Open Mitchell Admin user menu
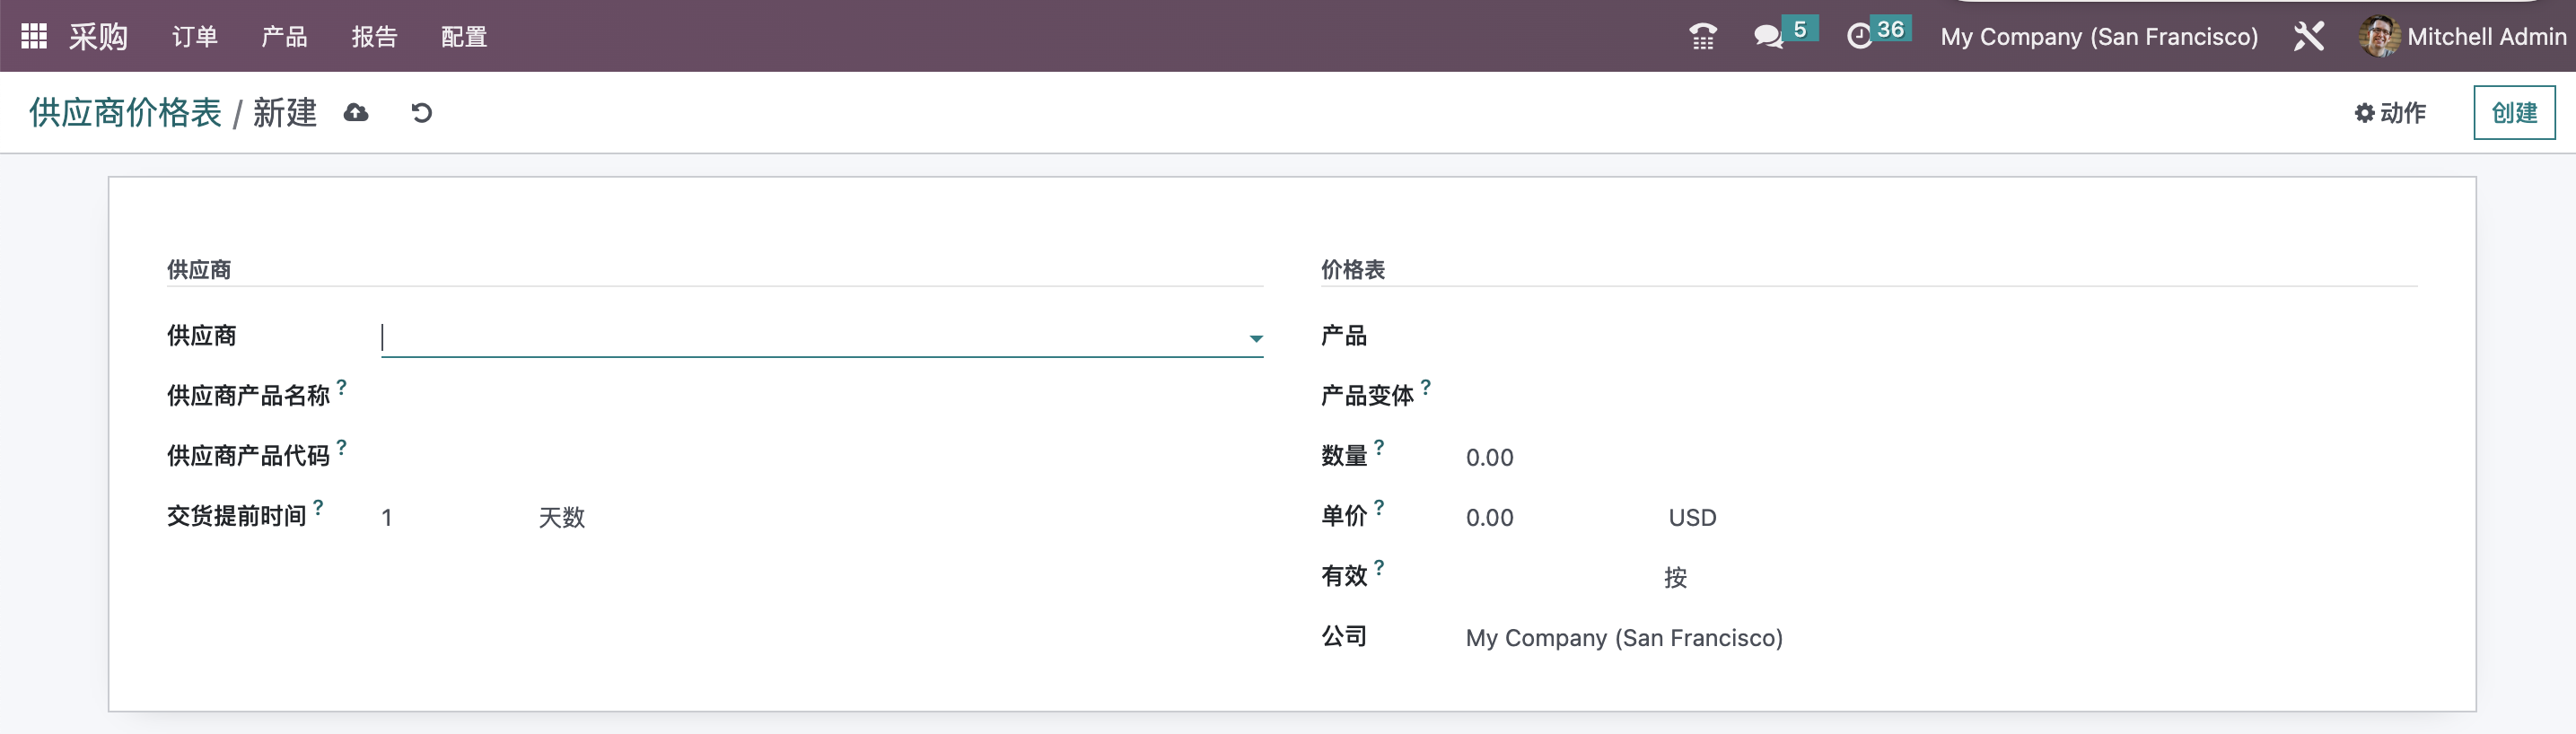Viewport: 2576px width, 734px height. point(2462,36)
